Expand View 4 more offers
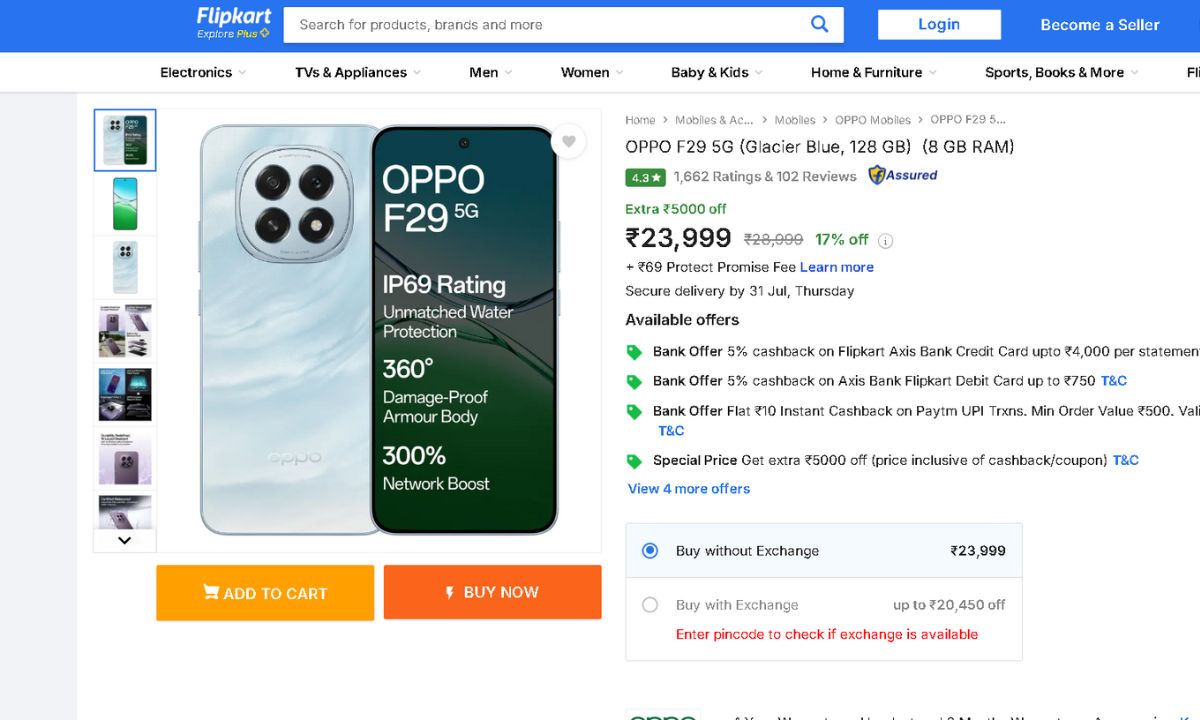This screenshot has height=720, width=1200. [688, 489]
